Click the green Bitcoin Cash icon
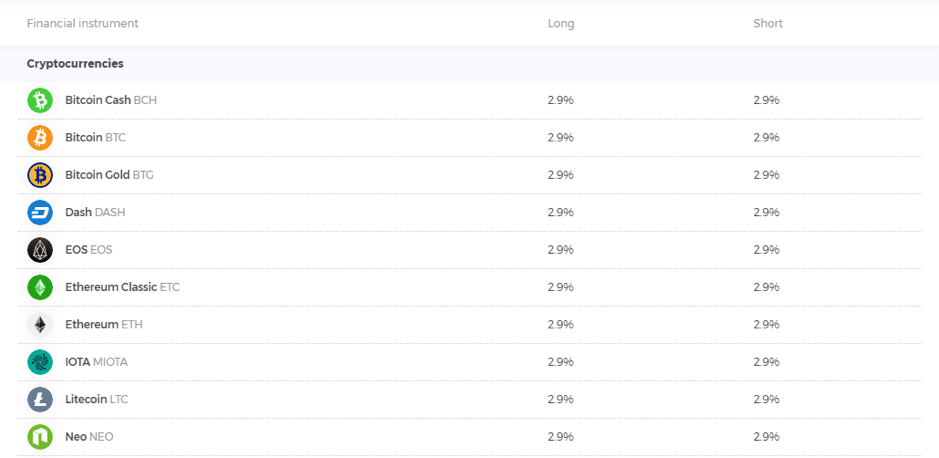Viewport: 939px width, 458px height. (x=40, y=100)
